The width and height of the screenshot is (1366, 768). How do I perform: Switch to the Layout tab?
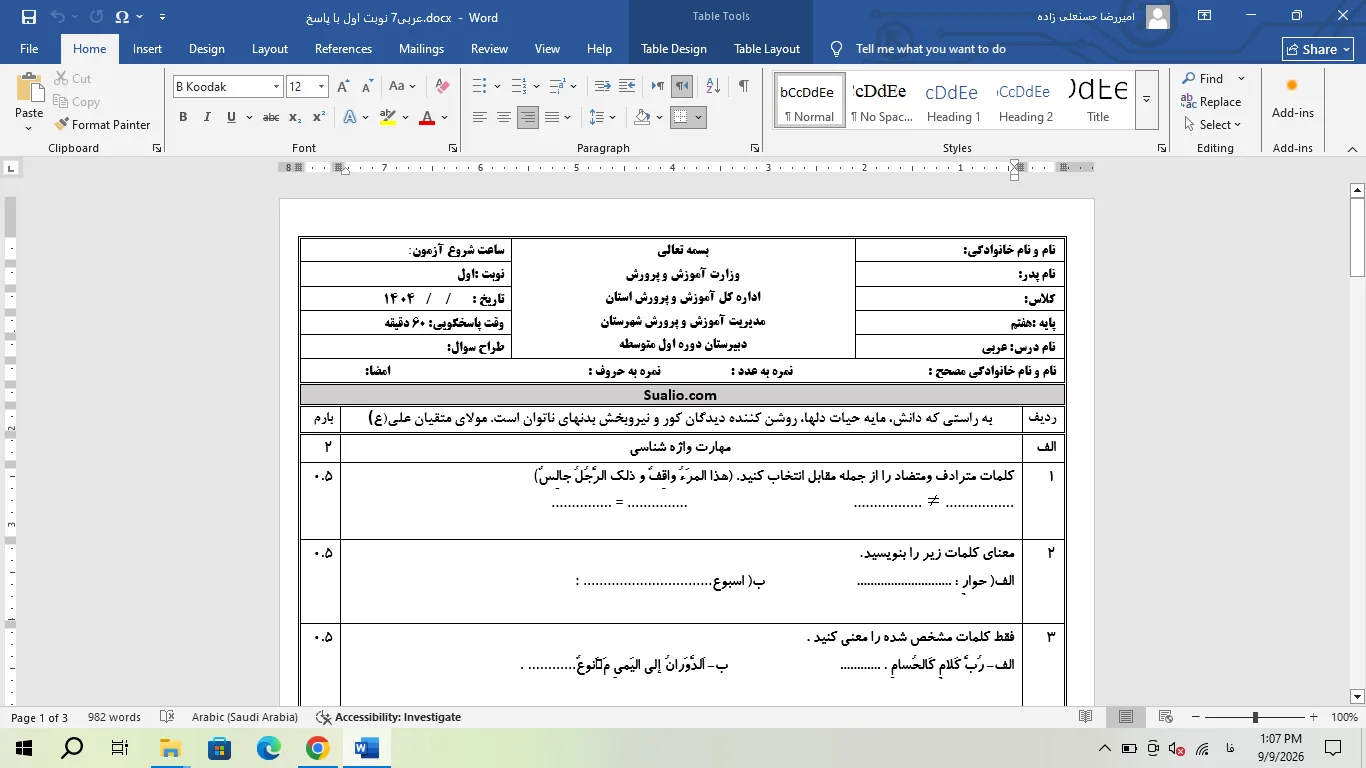click(270, 49)
